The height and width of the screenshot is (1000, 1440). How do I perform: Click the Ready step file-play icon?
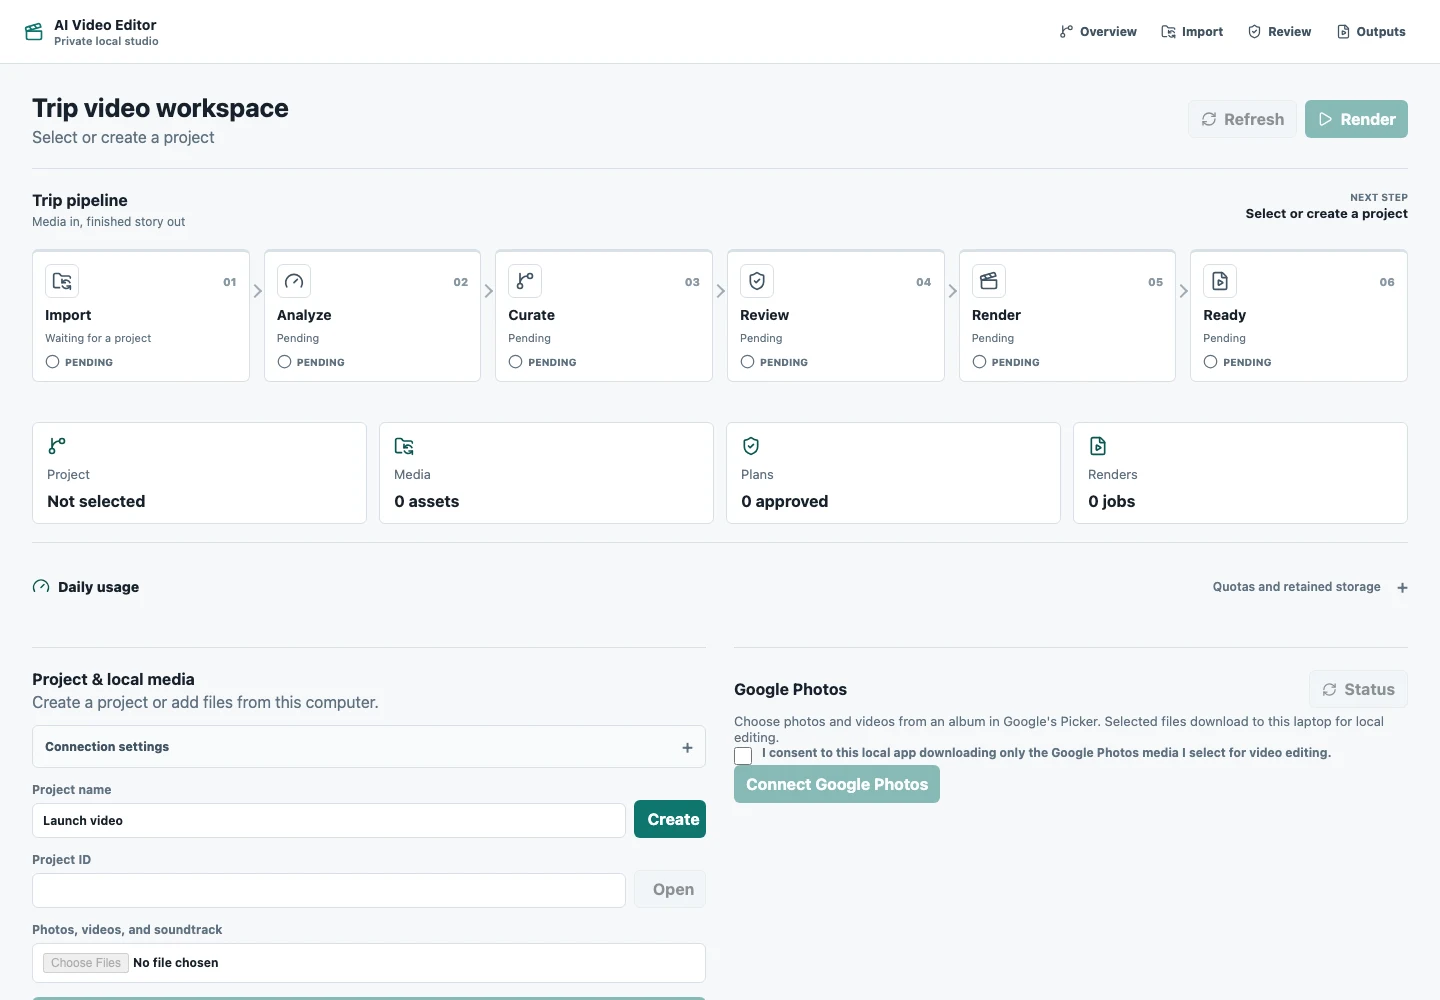tap(1220, 281)
